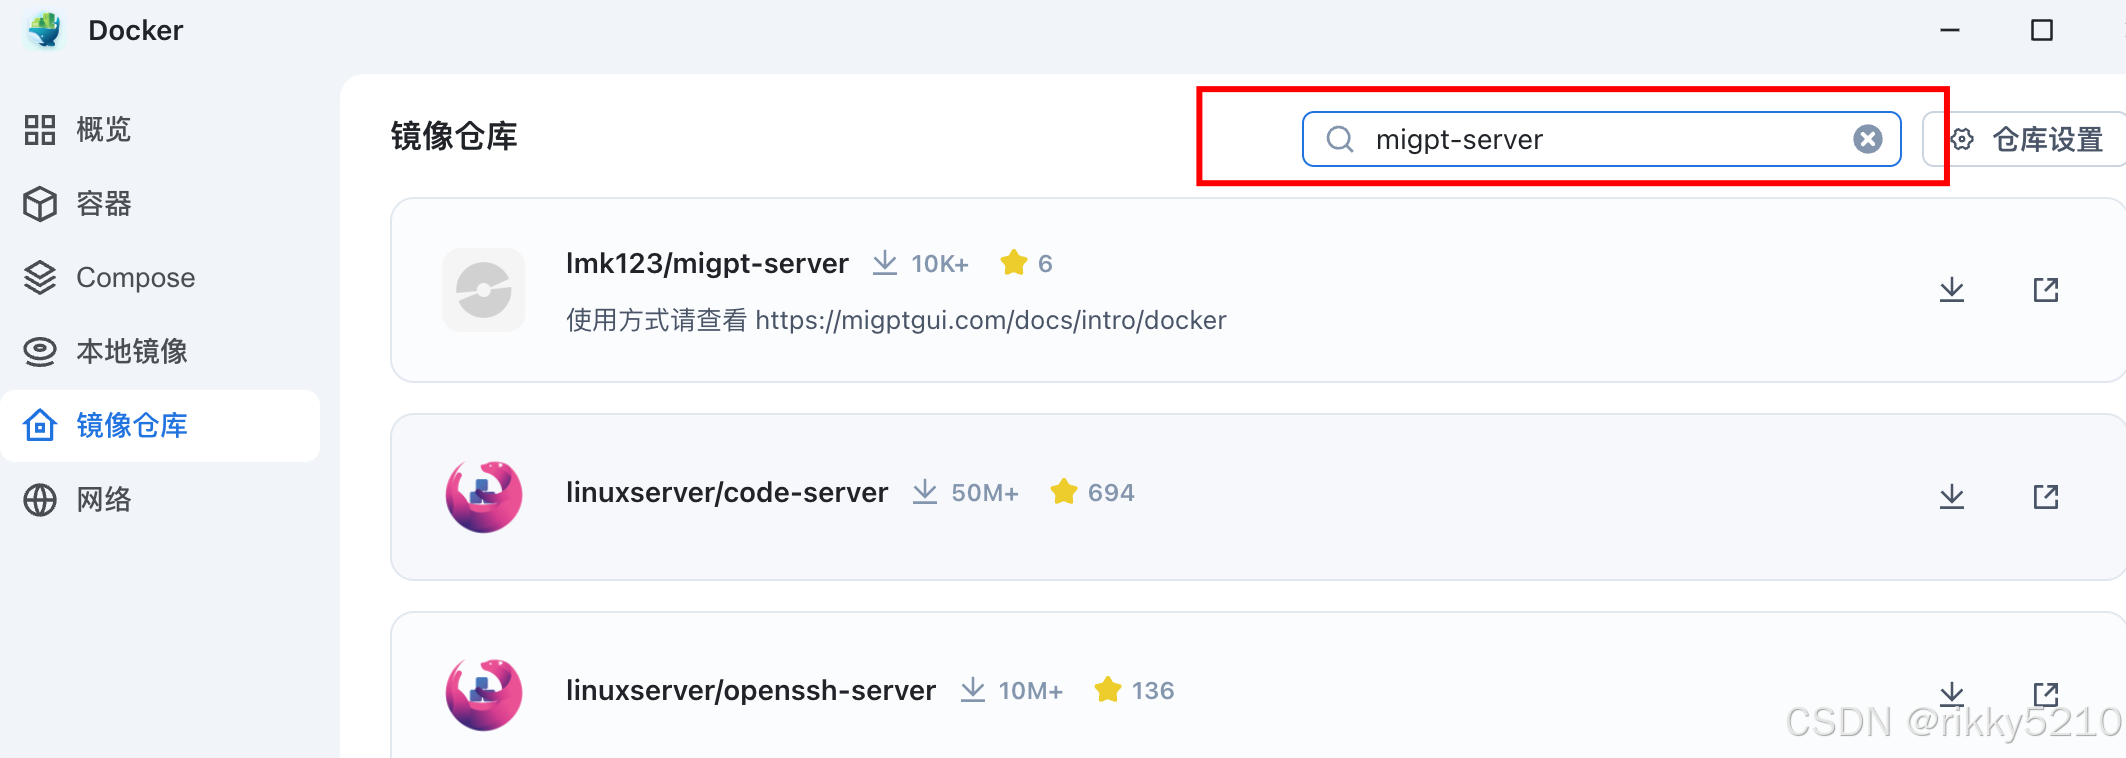Maximize the Docker window

(x=2042, y=30)
